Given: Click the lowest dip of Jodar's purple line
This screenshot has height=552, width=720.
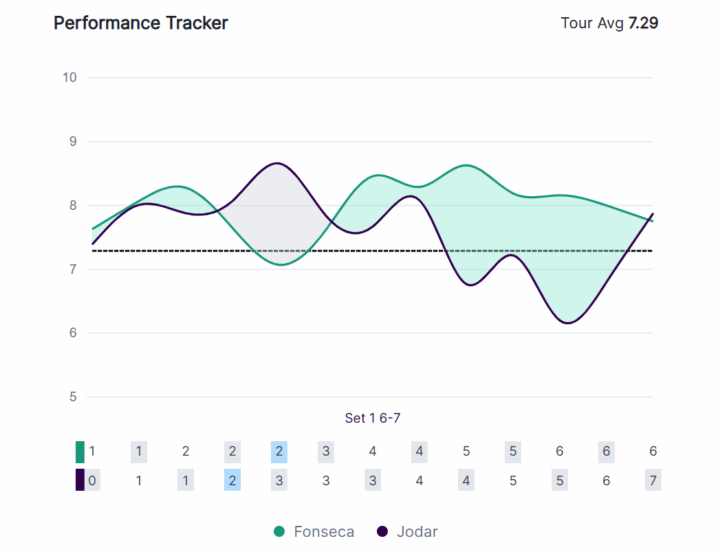Looking at the screenshot, I should pos(567,323).
